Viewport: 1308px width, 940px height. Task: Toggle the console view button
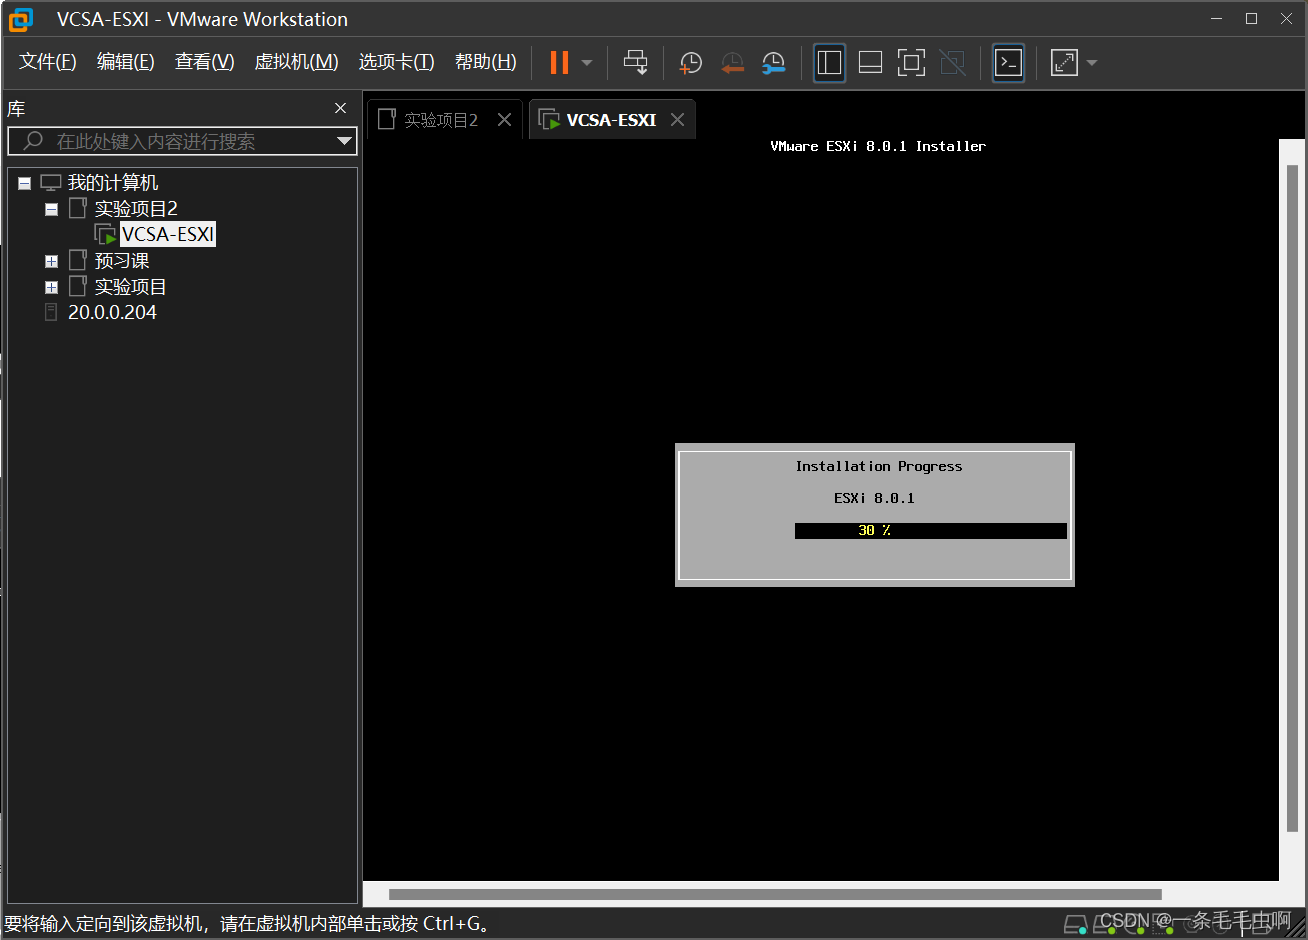(x=1008, y=62)
